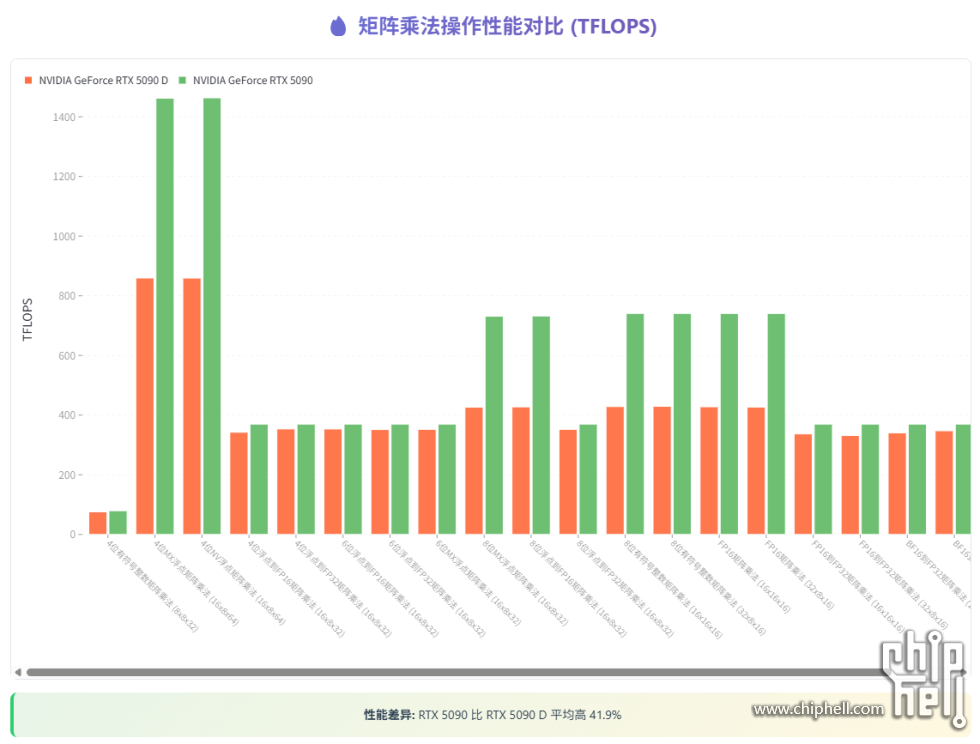
Task: Click the orange bar for 4位MX浮点矩阵乘法 (16x8x64)
Action: click(145, 406)
